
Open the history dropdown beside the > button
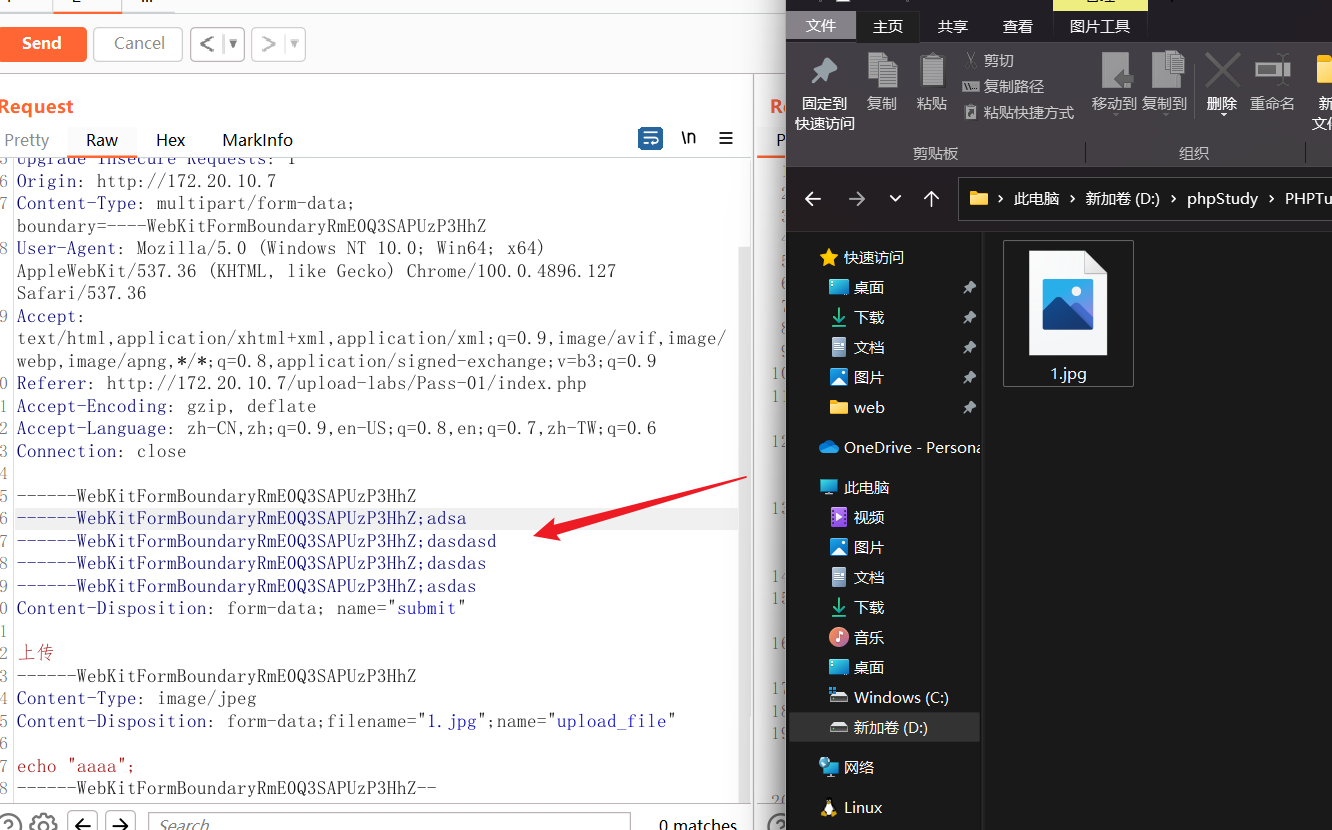click(x=294, y=44)
